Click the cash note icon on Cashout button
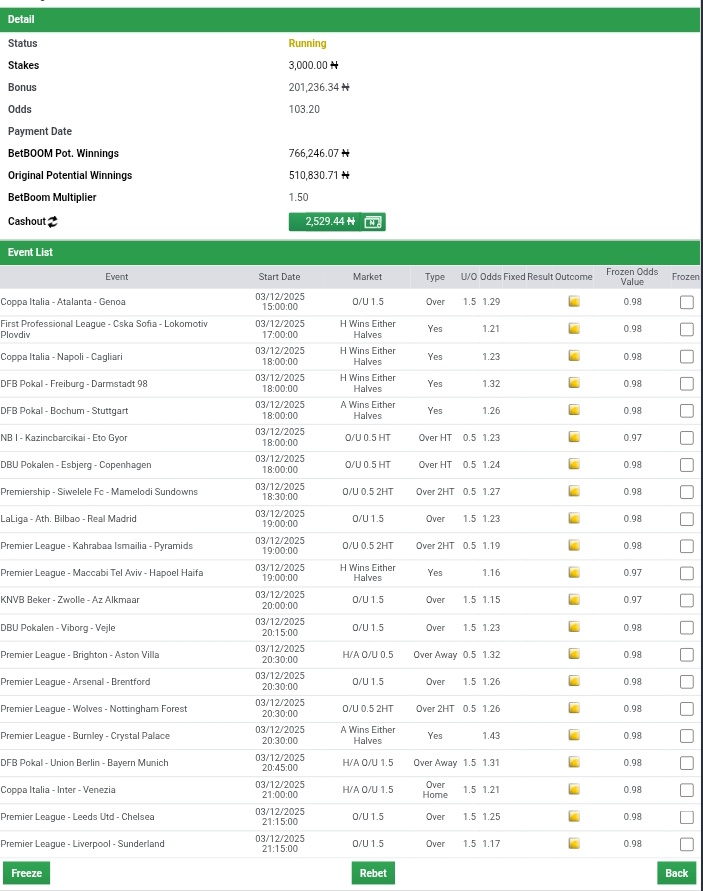The image size is (703, 891). [x=373, y=222]
